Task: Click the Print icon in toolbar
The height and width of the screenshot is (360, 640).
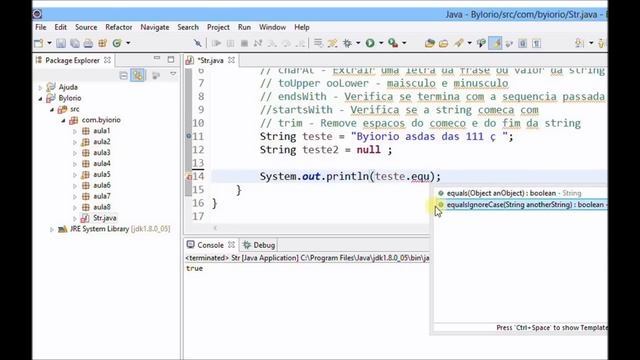Action: pos(88,43)
